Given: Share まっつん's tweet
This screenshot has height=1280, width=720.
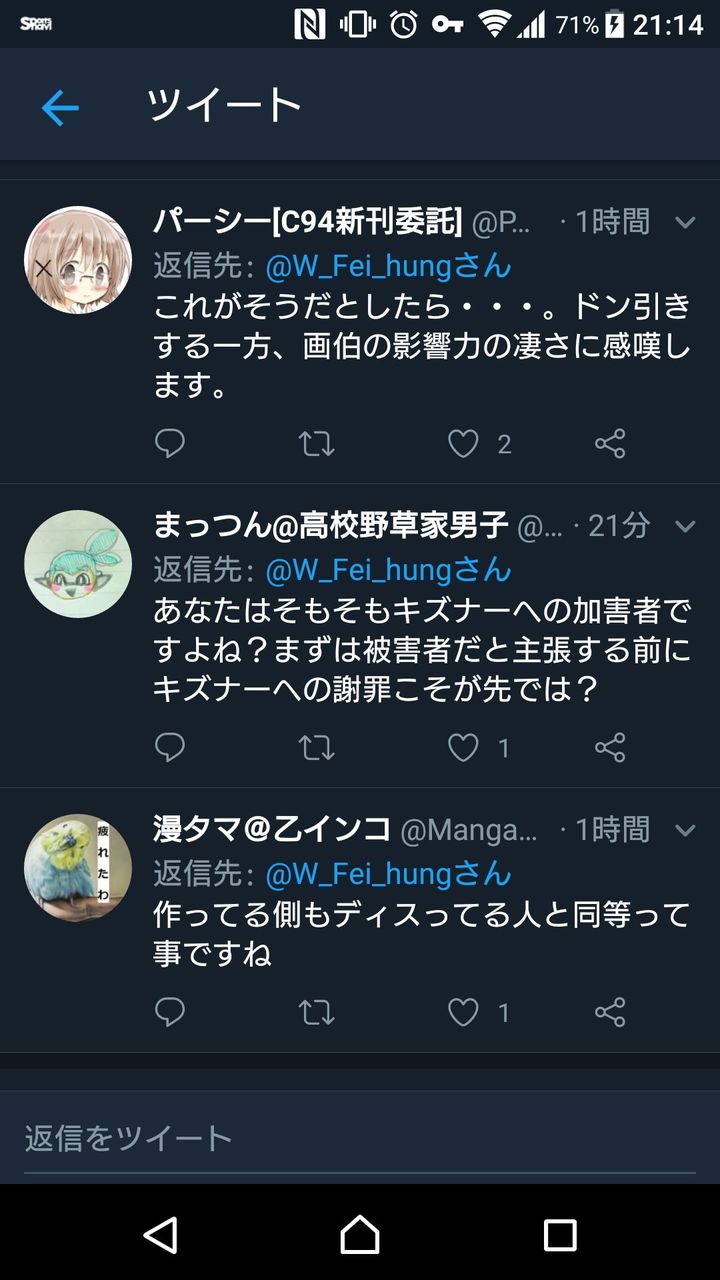Looking at the screenshot, I should pos(610,747).
